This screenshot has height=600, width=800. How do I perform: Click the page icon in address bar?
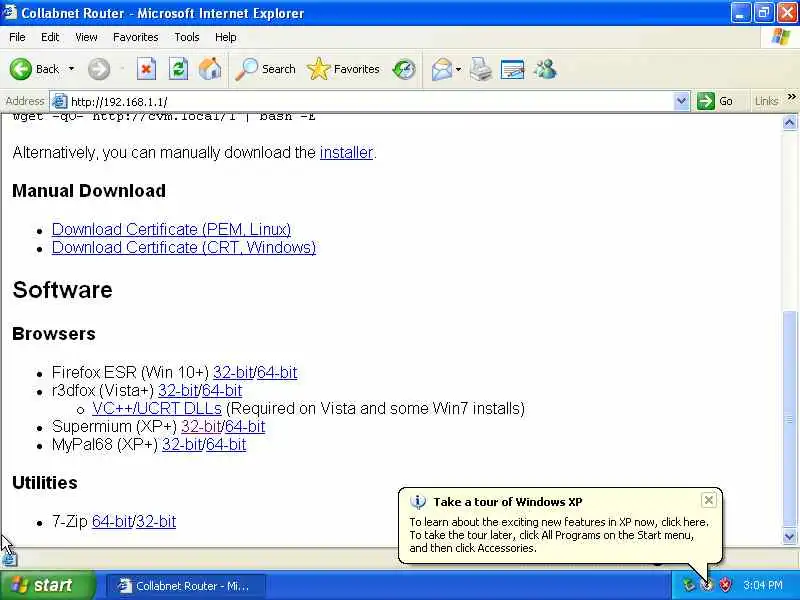click(x=60, y=102)
